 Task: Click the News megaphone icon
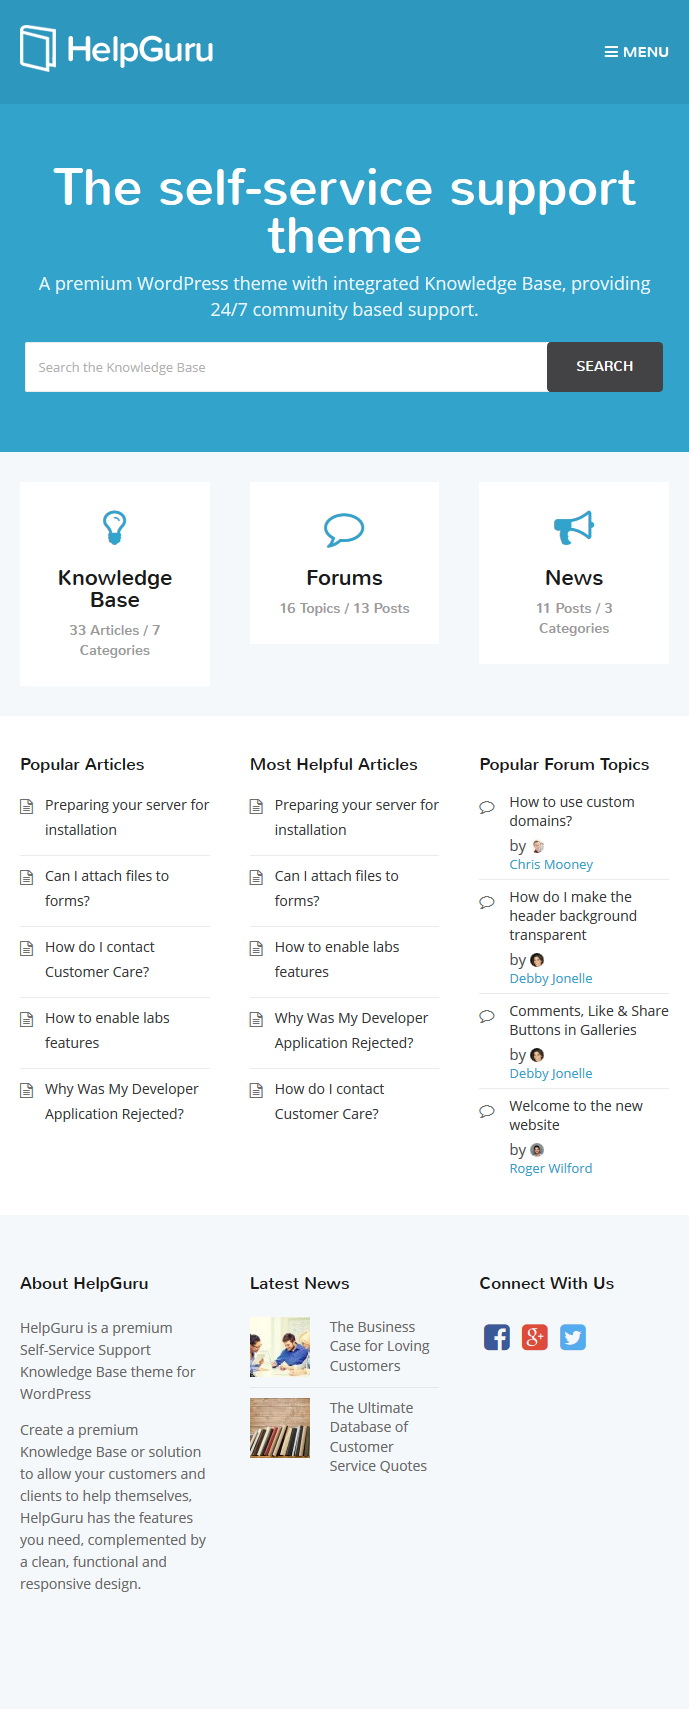point(574,527)
